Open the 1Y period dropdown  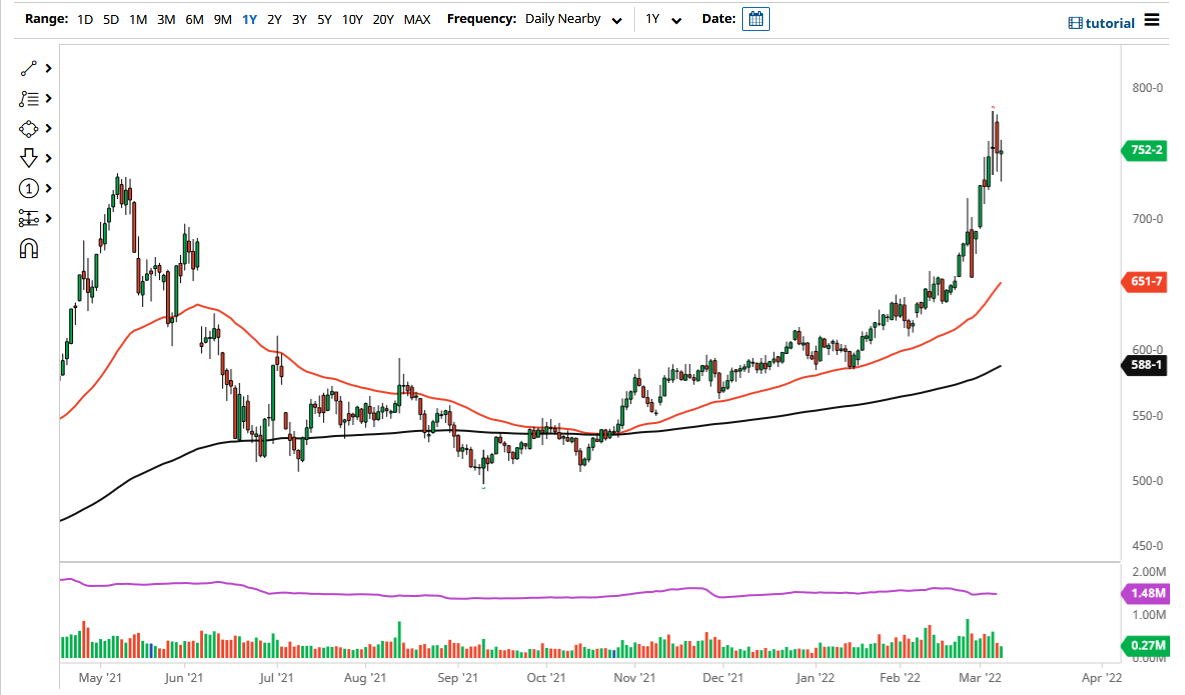click(664, 20)
